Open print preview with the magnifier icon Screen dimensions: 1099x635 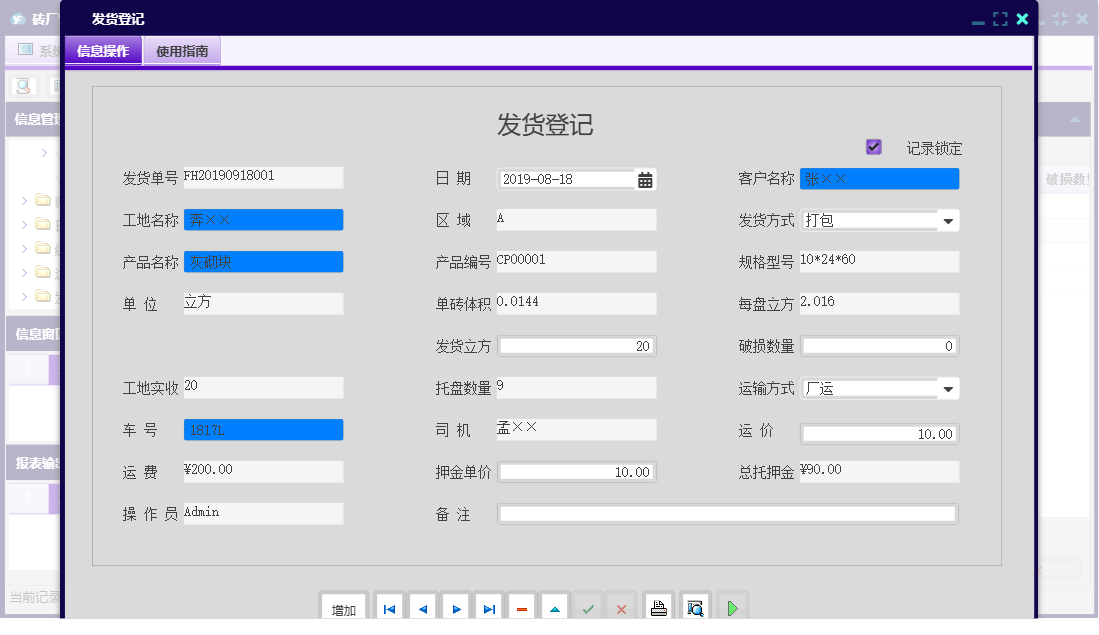[x=694, y=605]
